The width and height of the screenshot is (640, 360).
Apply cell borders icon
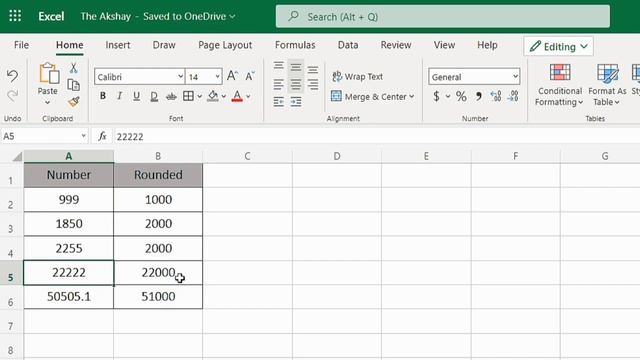[188, 96]
